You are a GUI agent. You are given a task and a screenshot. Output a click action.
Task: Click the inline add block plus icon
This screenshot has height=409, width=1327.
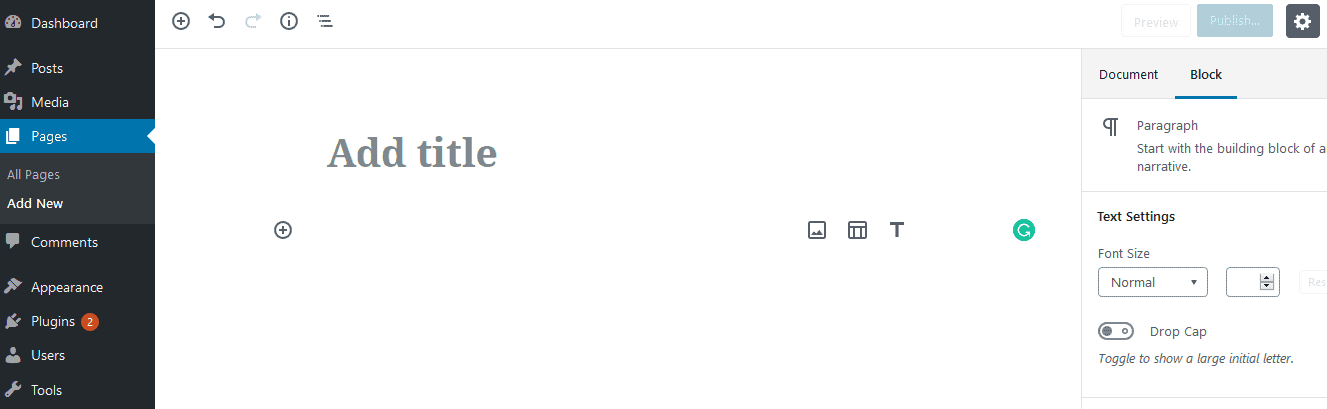(283, 230)
